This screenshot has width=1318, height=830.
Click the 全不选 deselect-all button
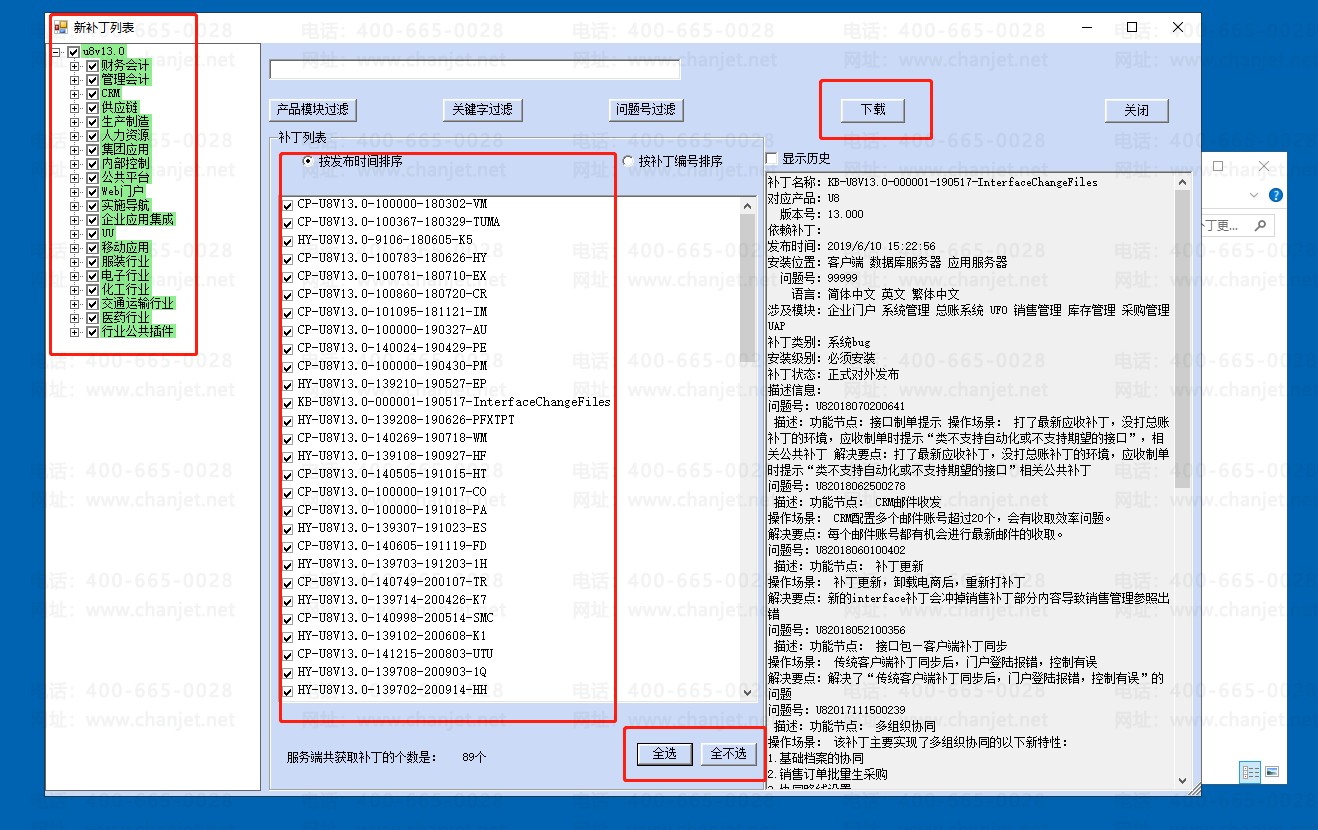[728, 754]
